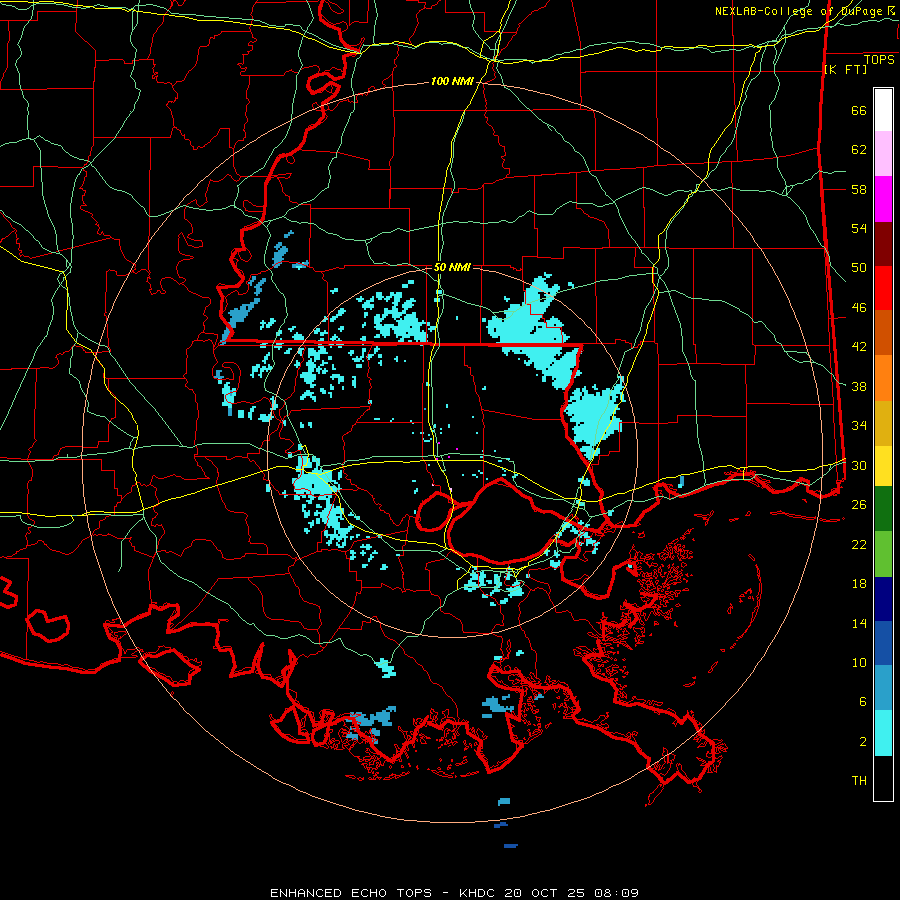Click the '34' legend value
The height and width of the screenshot is (900, 900).
859,426
